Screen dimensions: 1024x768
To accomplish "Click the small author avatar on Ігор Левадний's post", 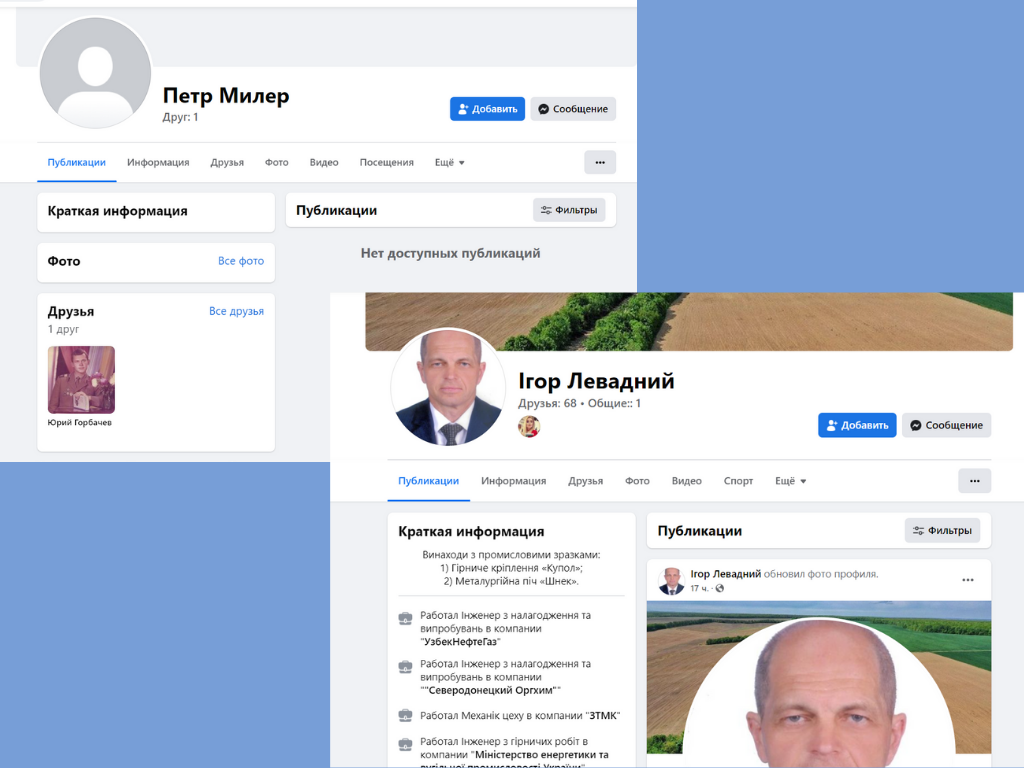I will tap(671, 581).
